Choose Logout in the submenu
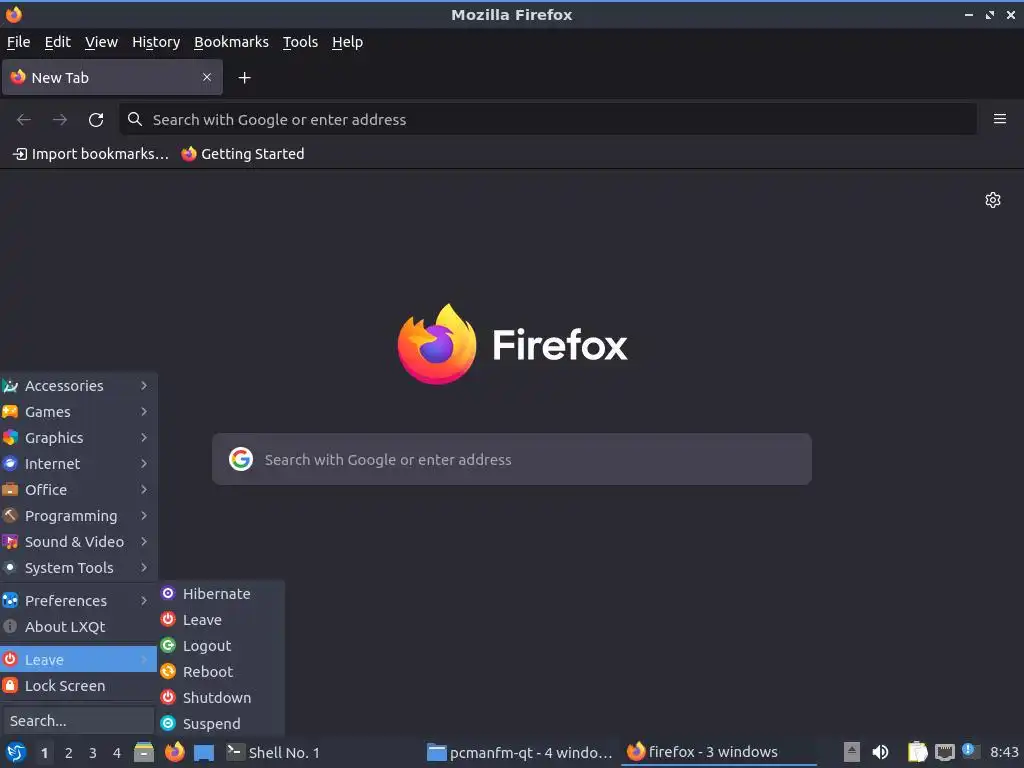Viewport: 1024px width, 768px height. tap(221, 646)
